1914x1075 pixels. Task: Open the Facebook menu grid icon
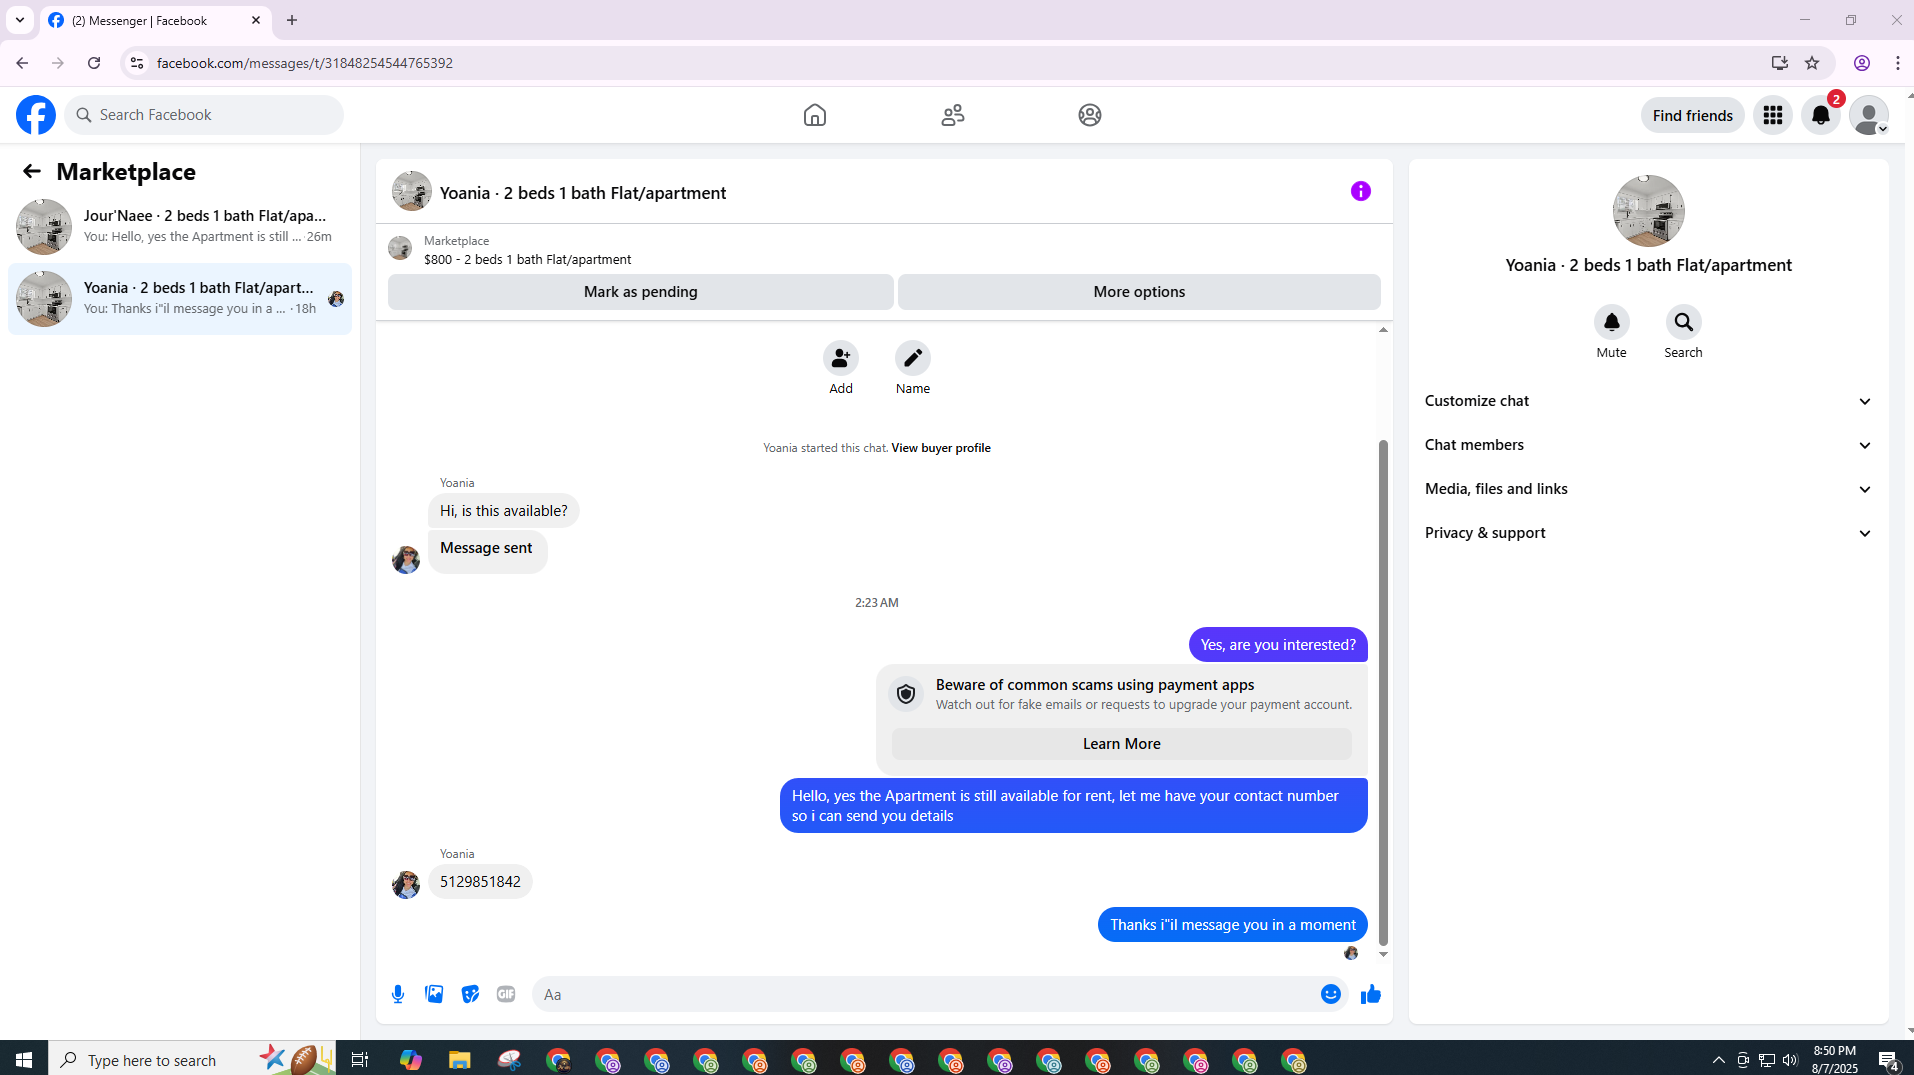pos(1773,115)
